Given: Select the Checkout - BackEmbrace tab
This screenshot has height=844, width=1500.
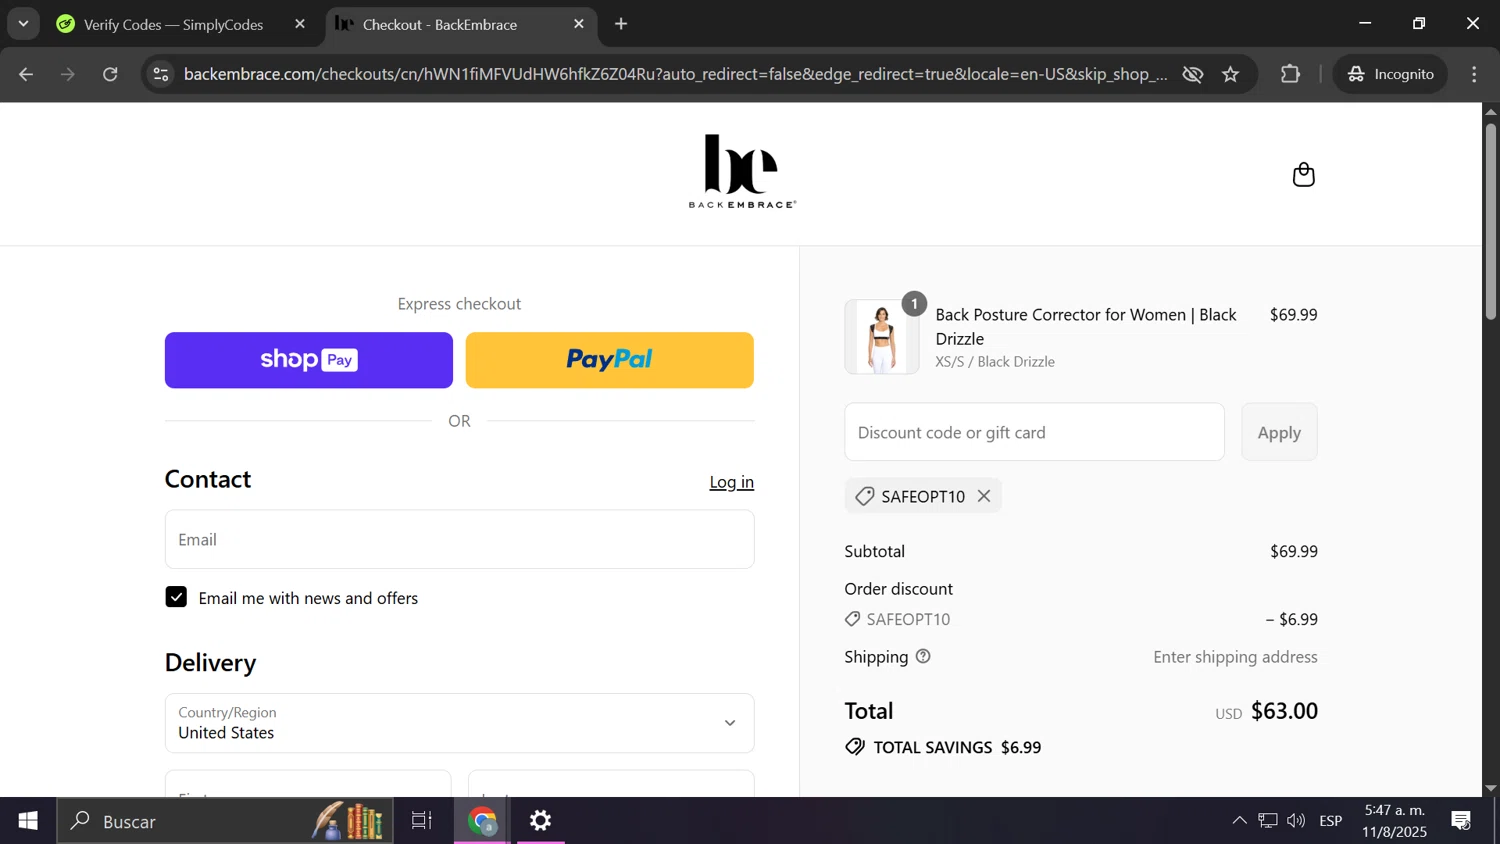Looking at the screenshot, I should pyautogui.click(x=440, y=24).
